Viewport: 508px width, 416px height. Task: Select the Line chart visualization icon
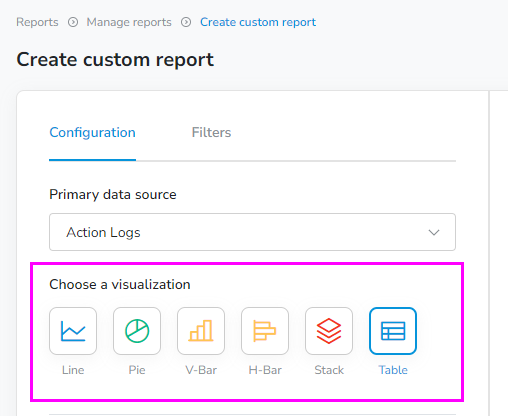coord(73,331)
